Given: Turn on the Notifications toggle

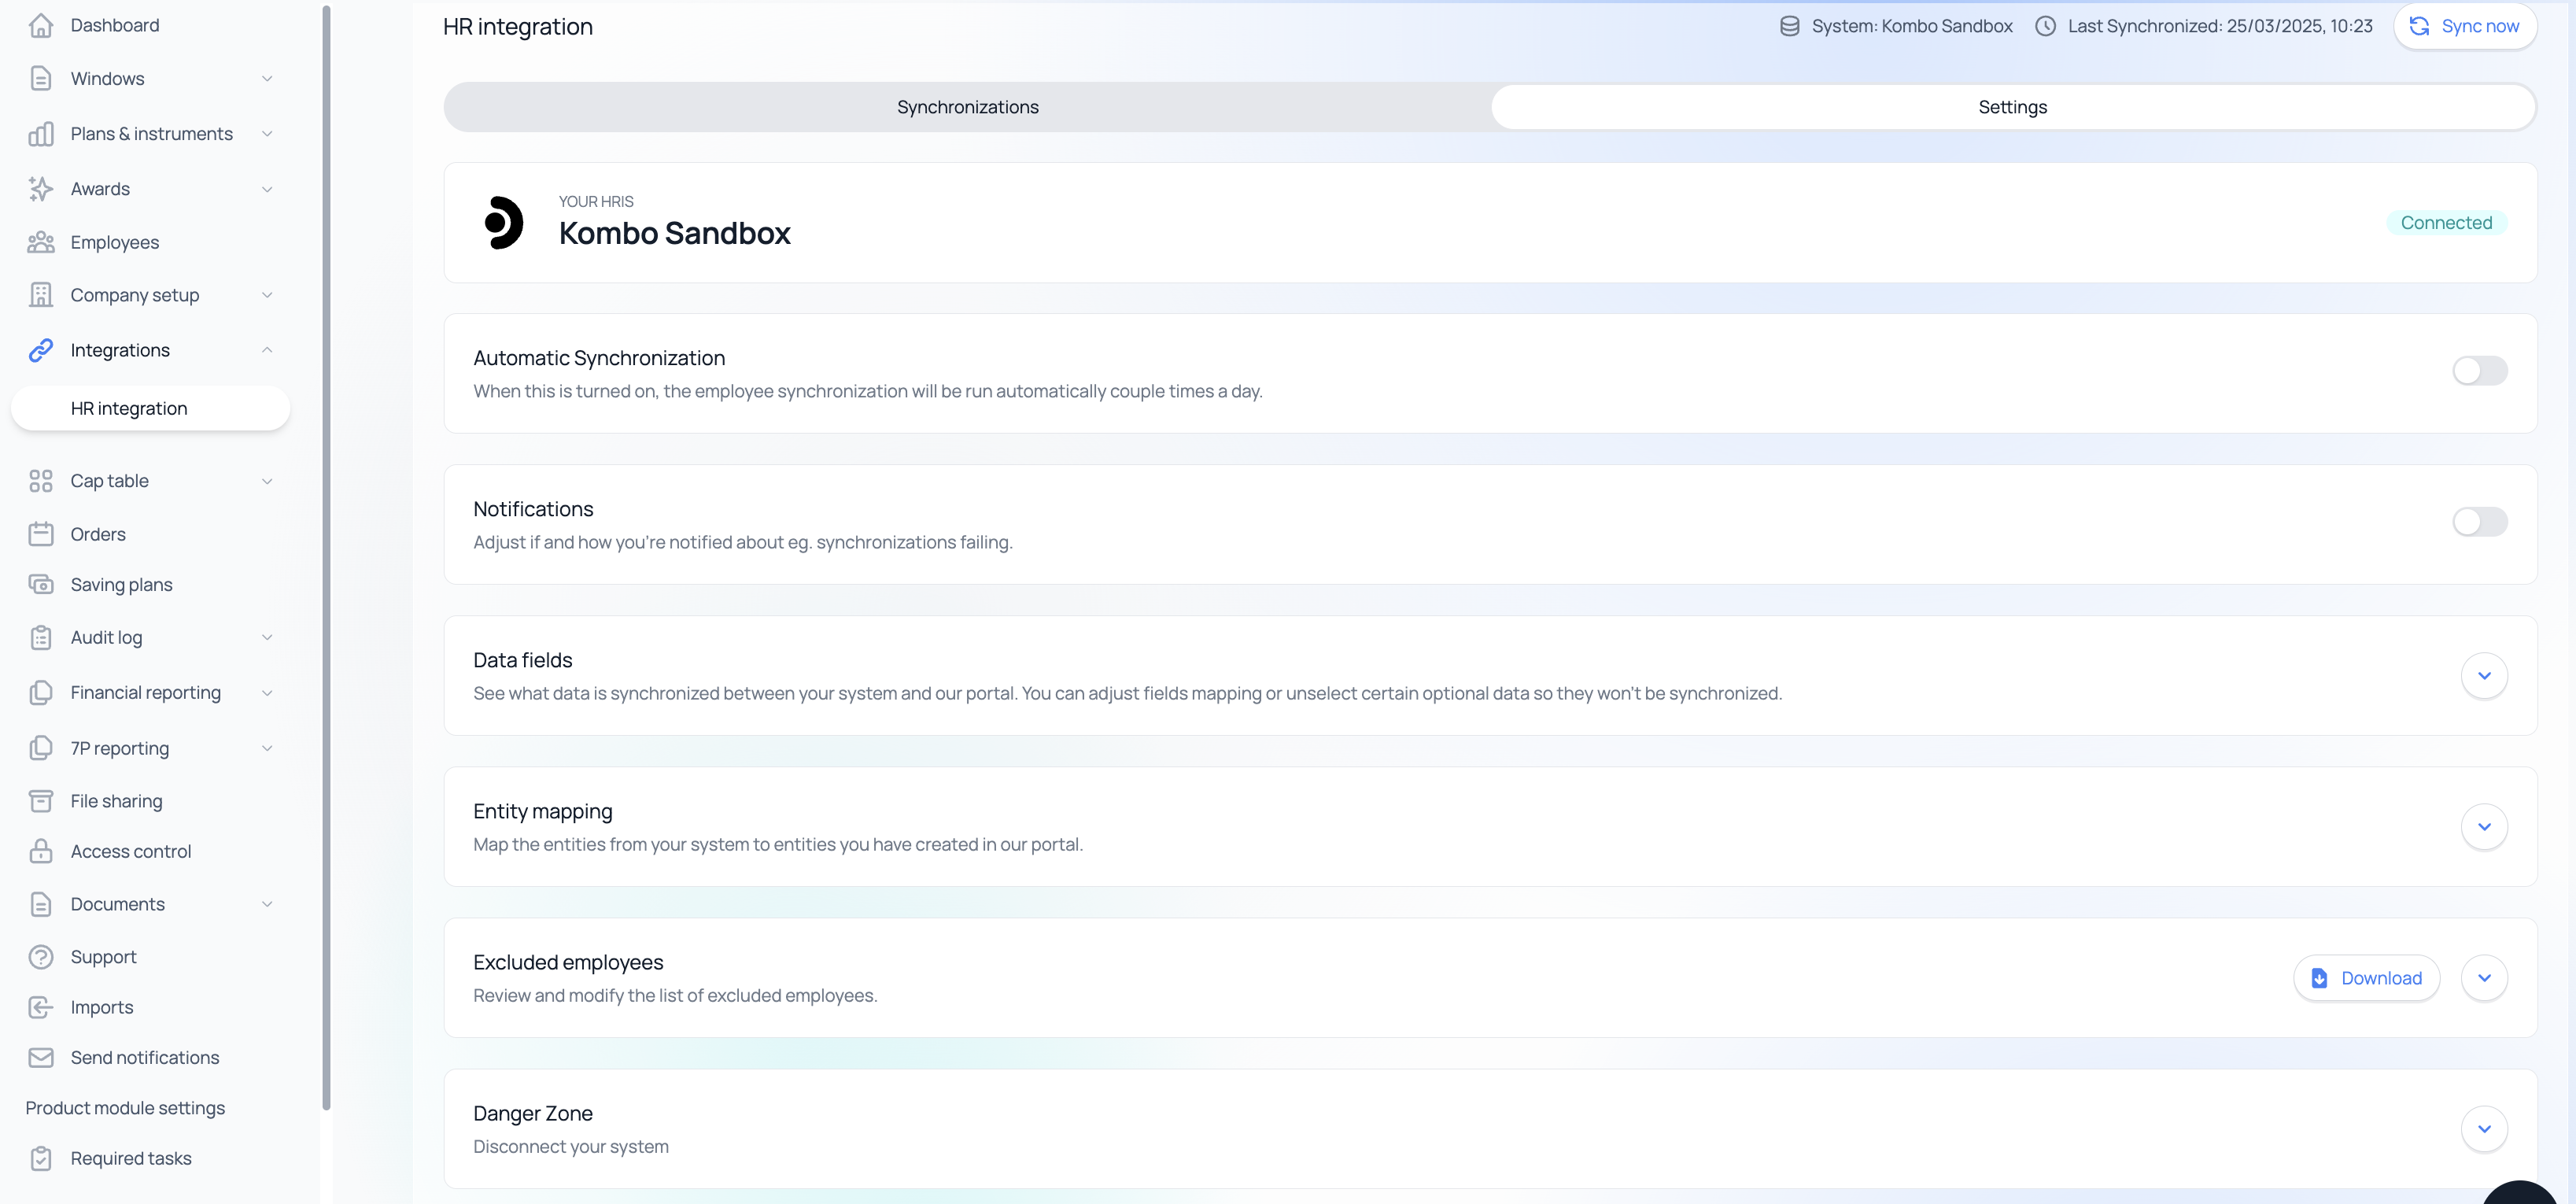Looking at the screenshot, I should point(2480,522).
